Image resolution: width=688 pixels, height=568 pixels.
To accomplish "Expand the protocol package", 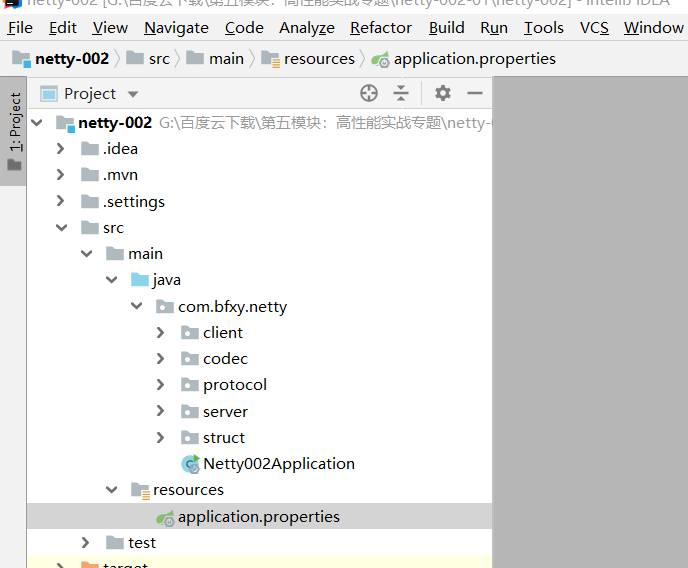I will pos(161,385).
